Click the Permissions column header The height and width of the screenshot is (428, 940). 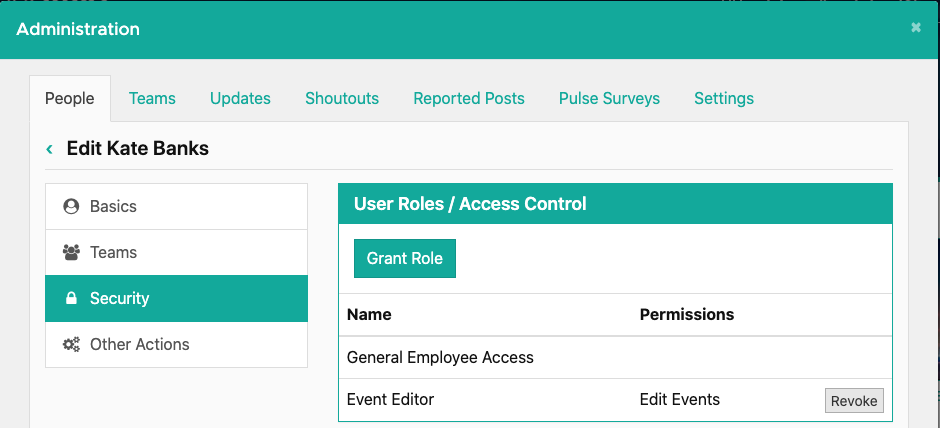click(687, 314)
